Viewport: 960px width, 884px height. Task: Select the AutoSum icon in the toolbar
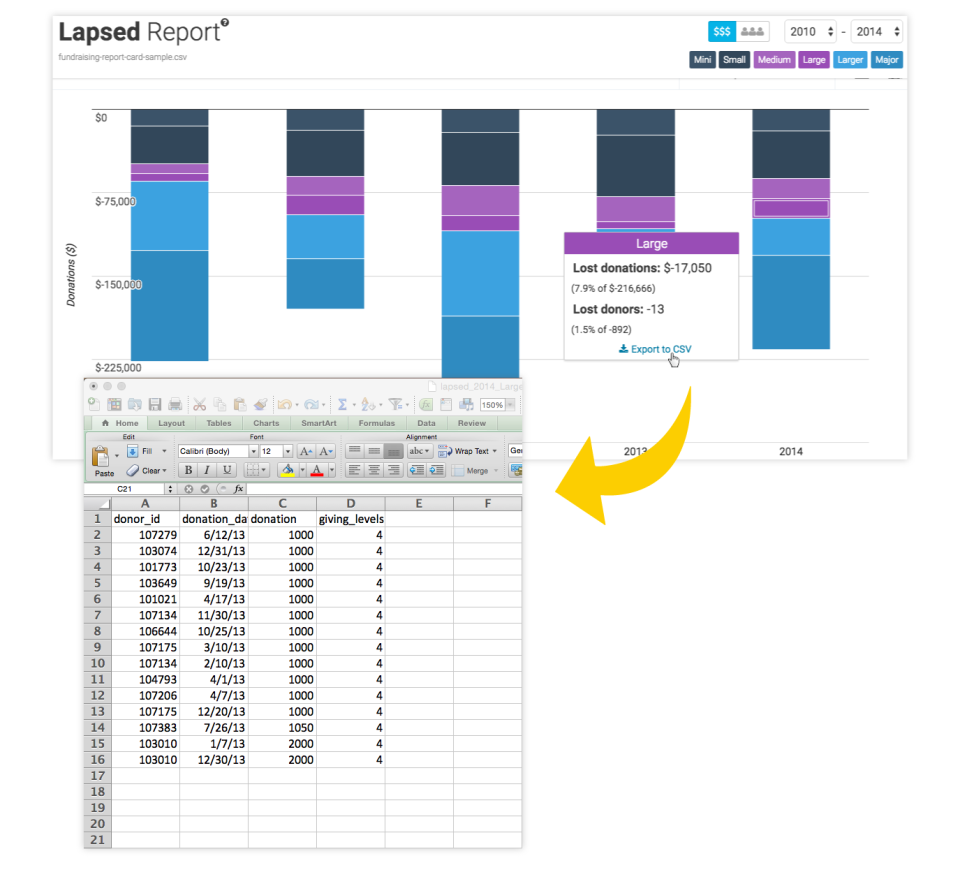(x=342, y=403)
